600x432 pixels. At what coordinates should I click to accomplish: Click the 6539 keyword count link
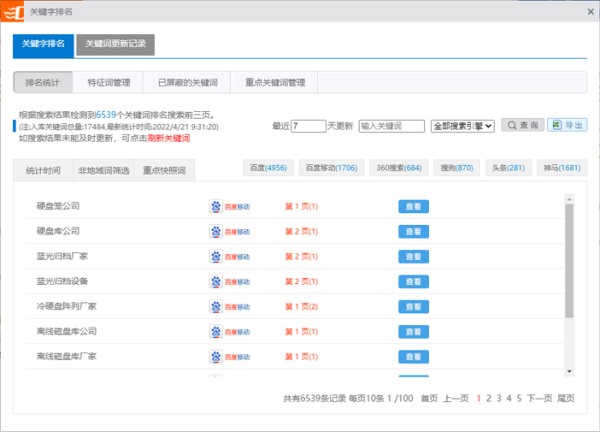coord(106,114)
